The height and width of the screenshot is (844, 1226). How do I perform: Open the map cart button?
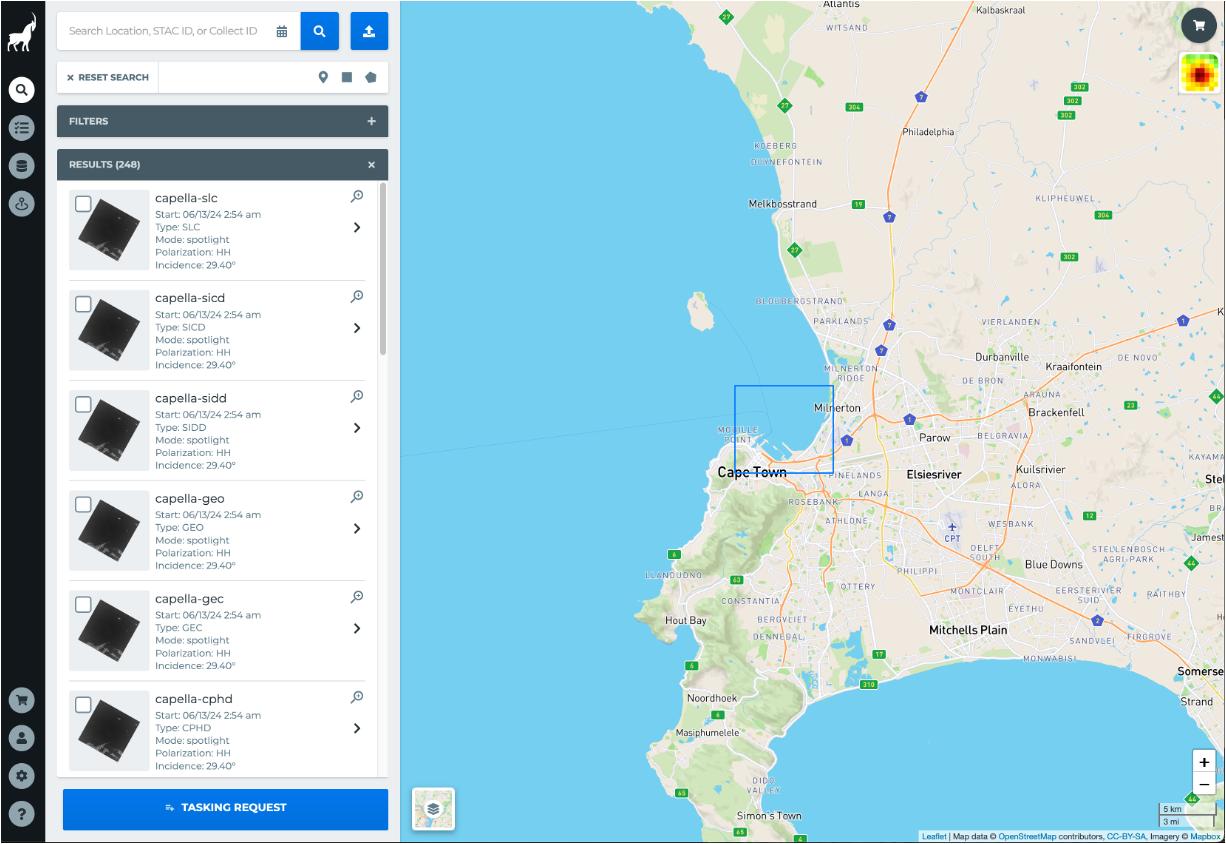1199,26
